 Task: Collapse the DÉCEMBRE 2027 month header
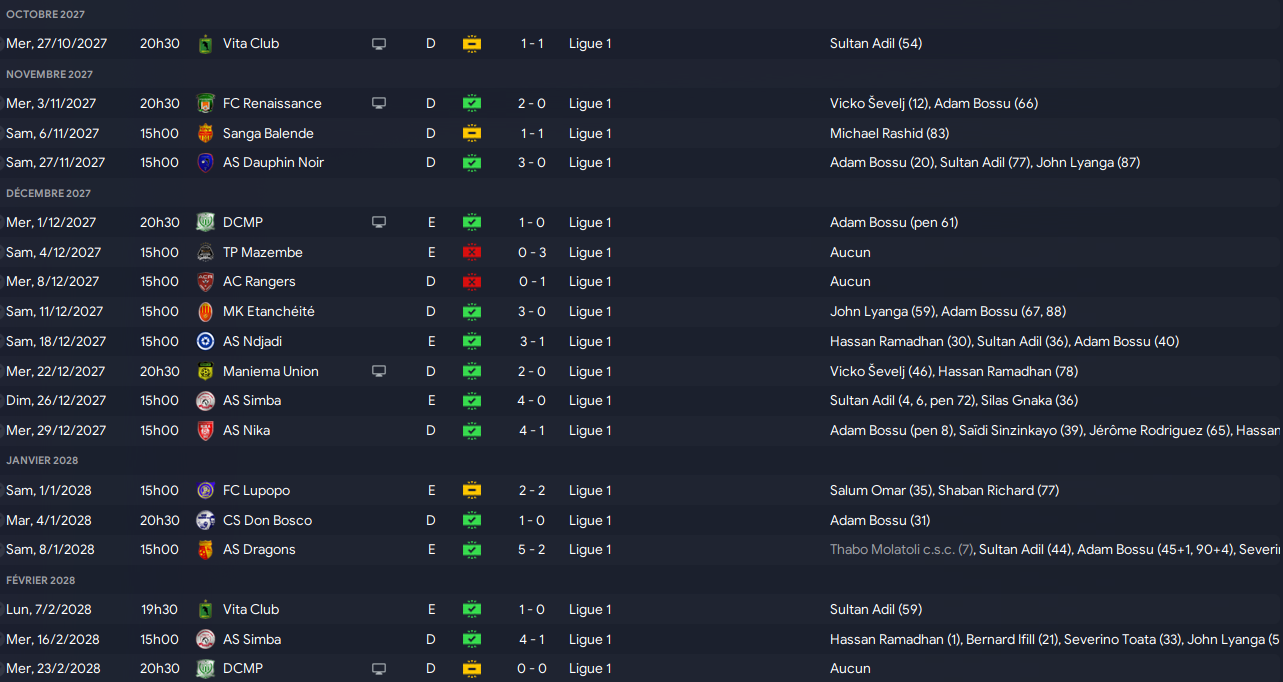point(48,193)
